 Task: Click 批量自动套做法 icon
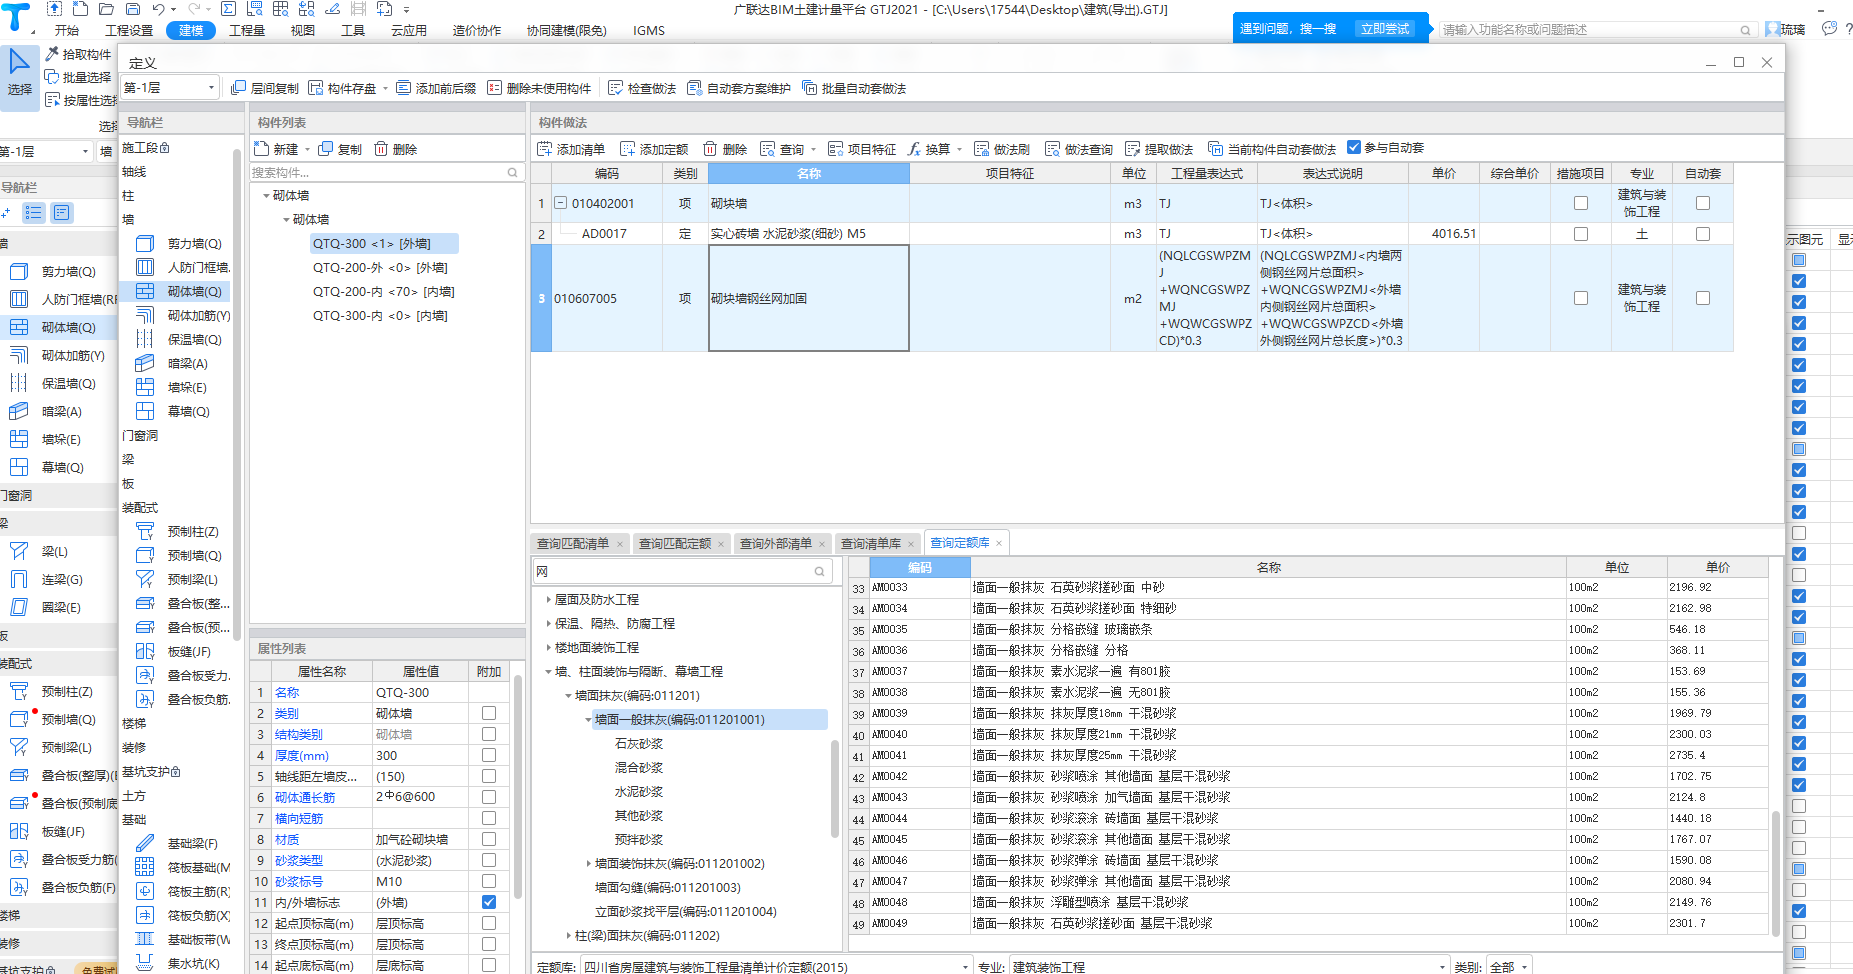810,88
